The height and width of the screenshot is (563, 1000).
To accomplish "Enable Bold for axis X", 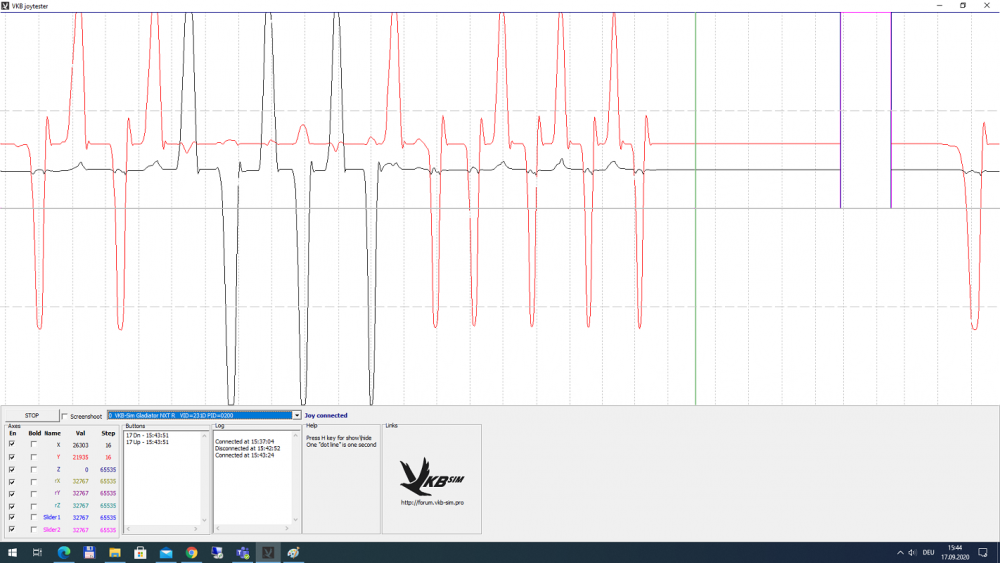I will click(34, 444).
